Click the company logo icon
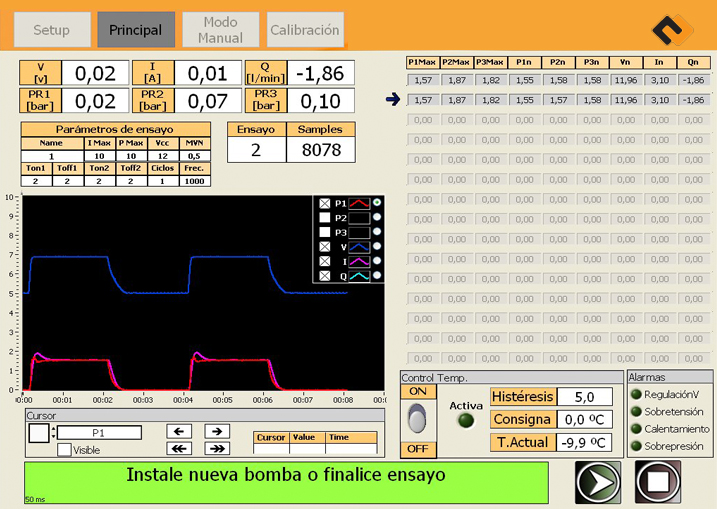The image size is (717, 509). 672,30
